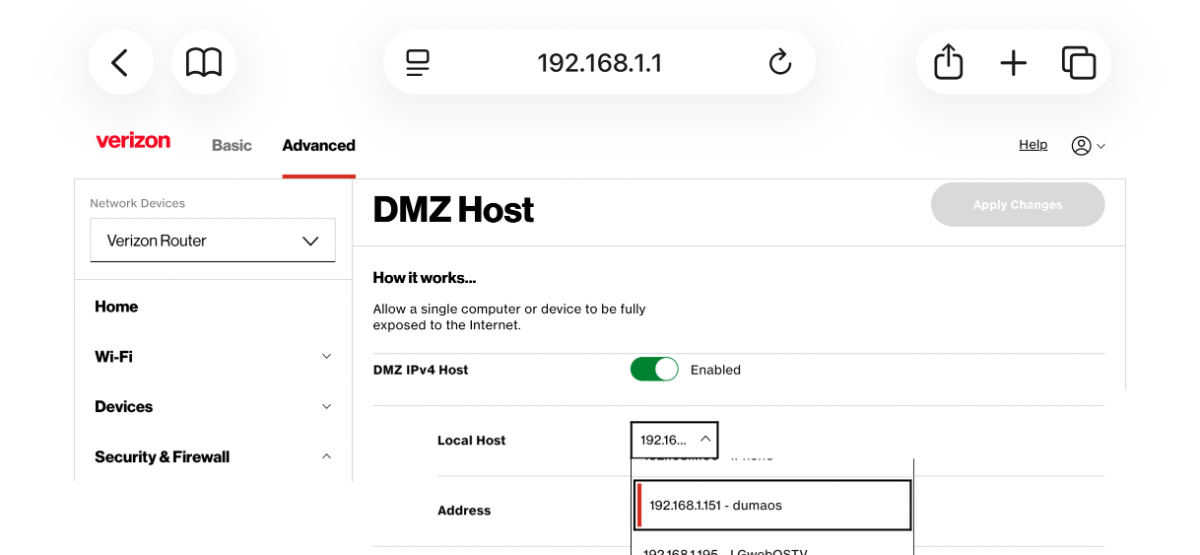
Task: Open page settings icon in address bar
Action: (417, 63)
